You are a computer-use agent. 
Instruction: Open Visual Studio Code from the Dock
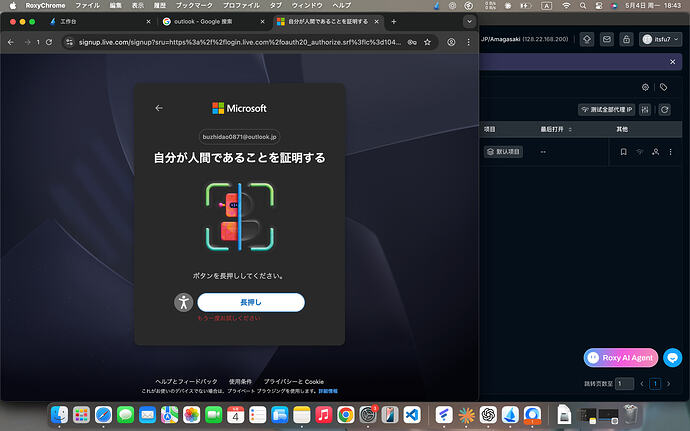412,414
